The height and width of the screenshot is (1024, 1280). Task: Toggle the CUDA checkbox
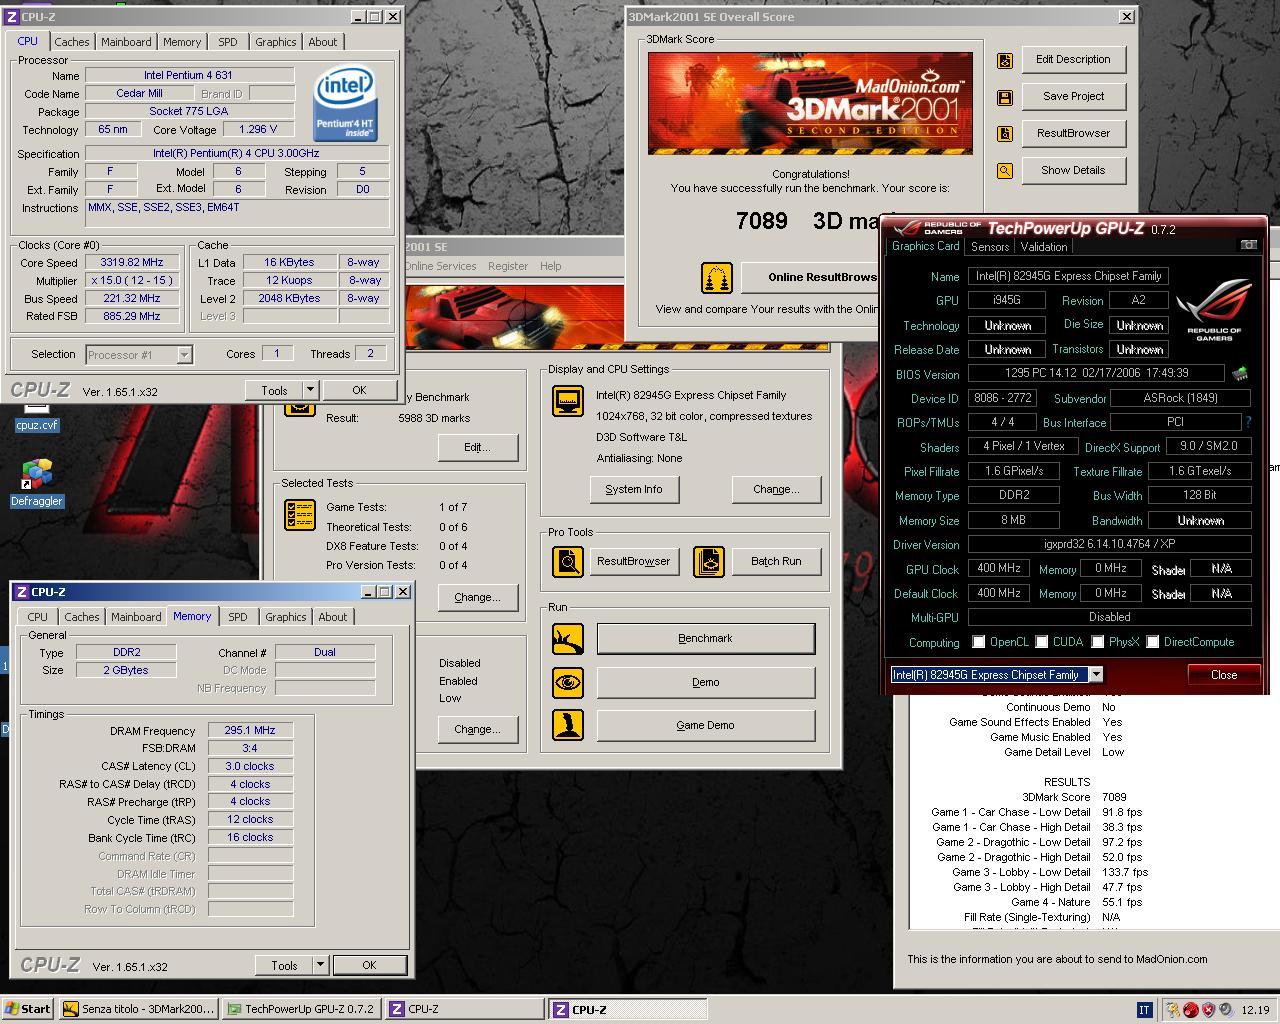point(1042,642)
